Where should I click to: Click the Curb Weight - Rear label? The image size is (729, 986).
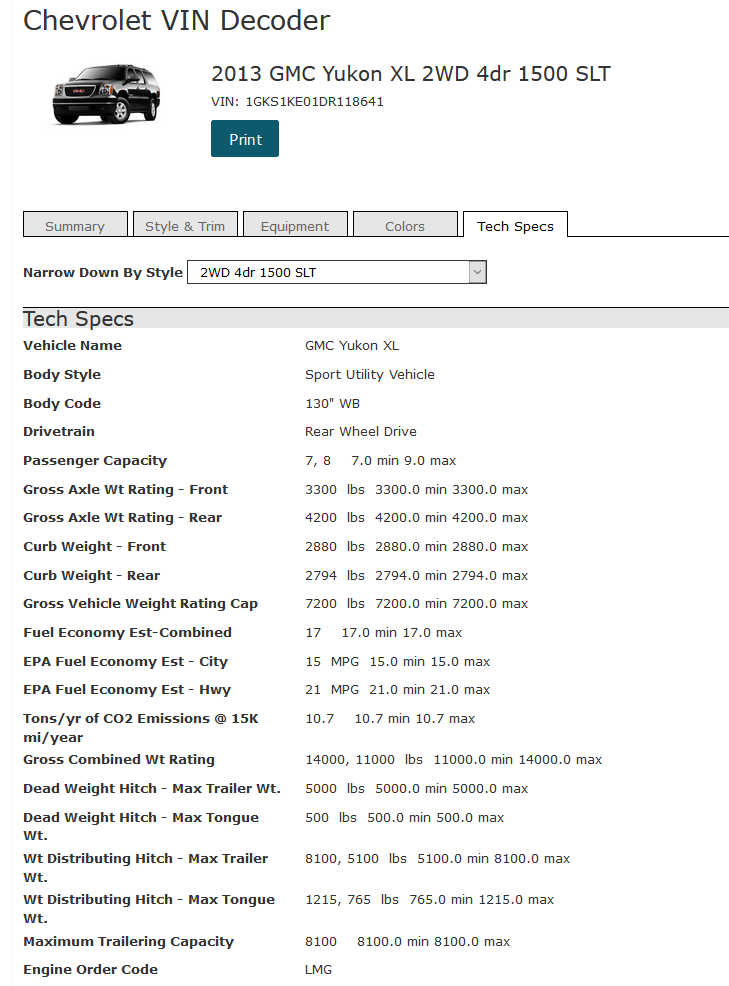tap(92, 575)
